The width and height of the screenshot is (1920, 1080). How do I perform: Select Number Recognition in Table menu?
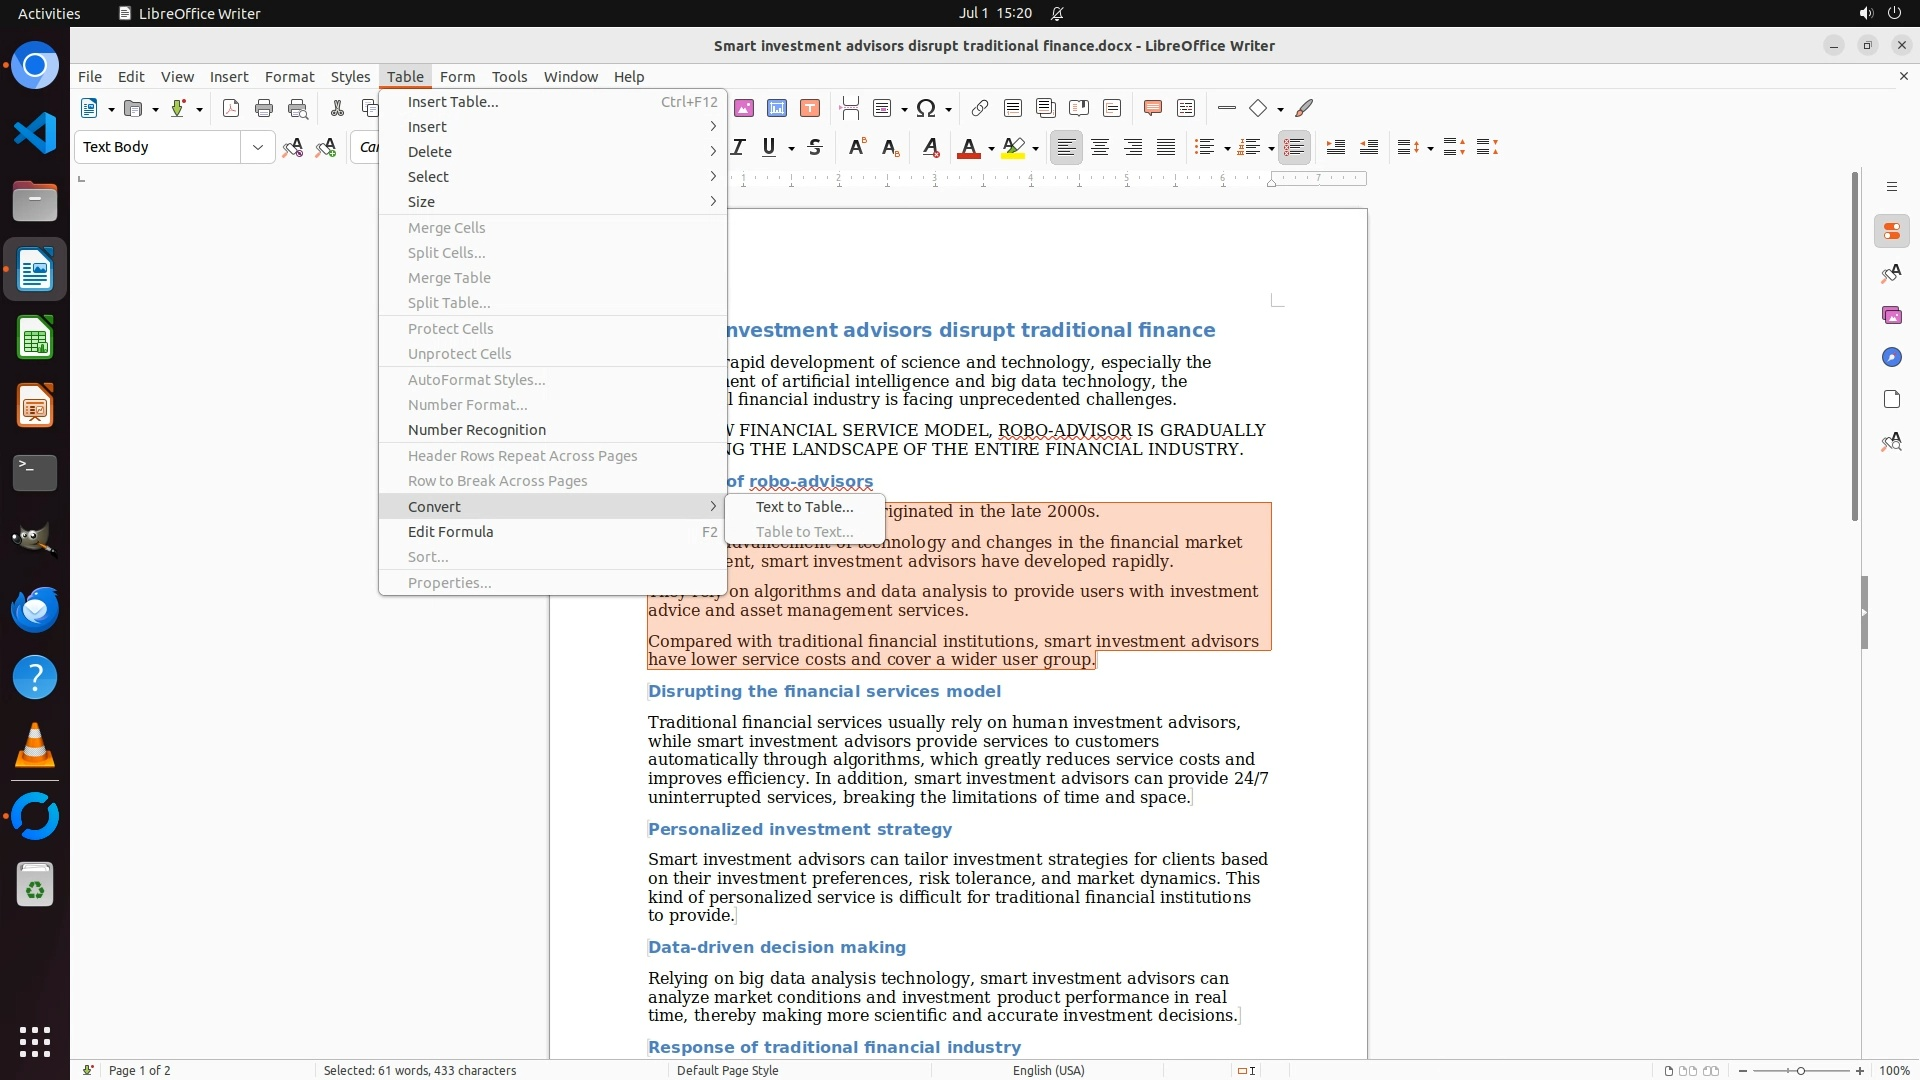click(x=476, y=430)
